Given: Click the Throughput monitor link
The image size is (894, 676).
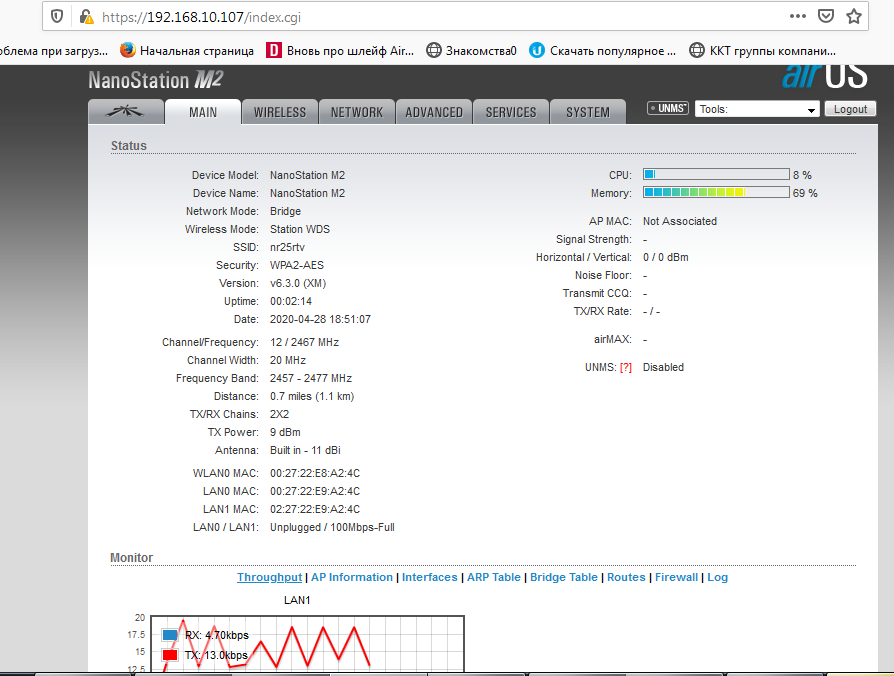Looking at the screenshot, I should pyautogui.click(x=269, y=577).
